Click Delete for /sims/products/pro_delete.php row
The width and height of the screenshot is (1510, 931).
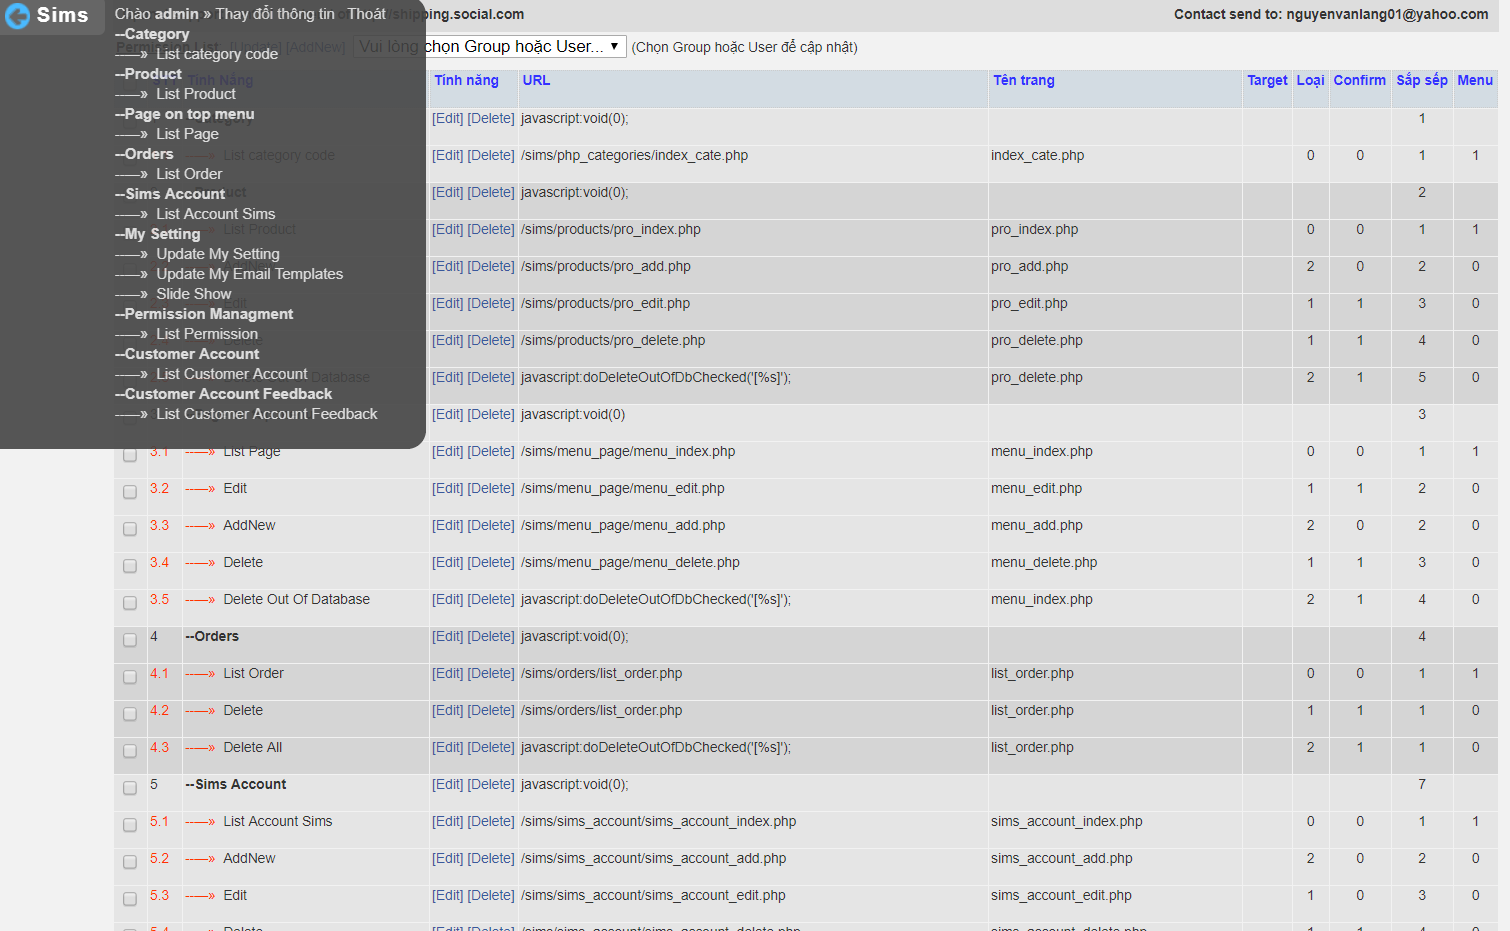(x=491, y=340)
